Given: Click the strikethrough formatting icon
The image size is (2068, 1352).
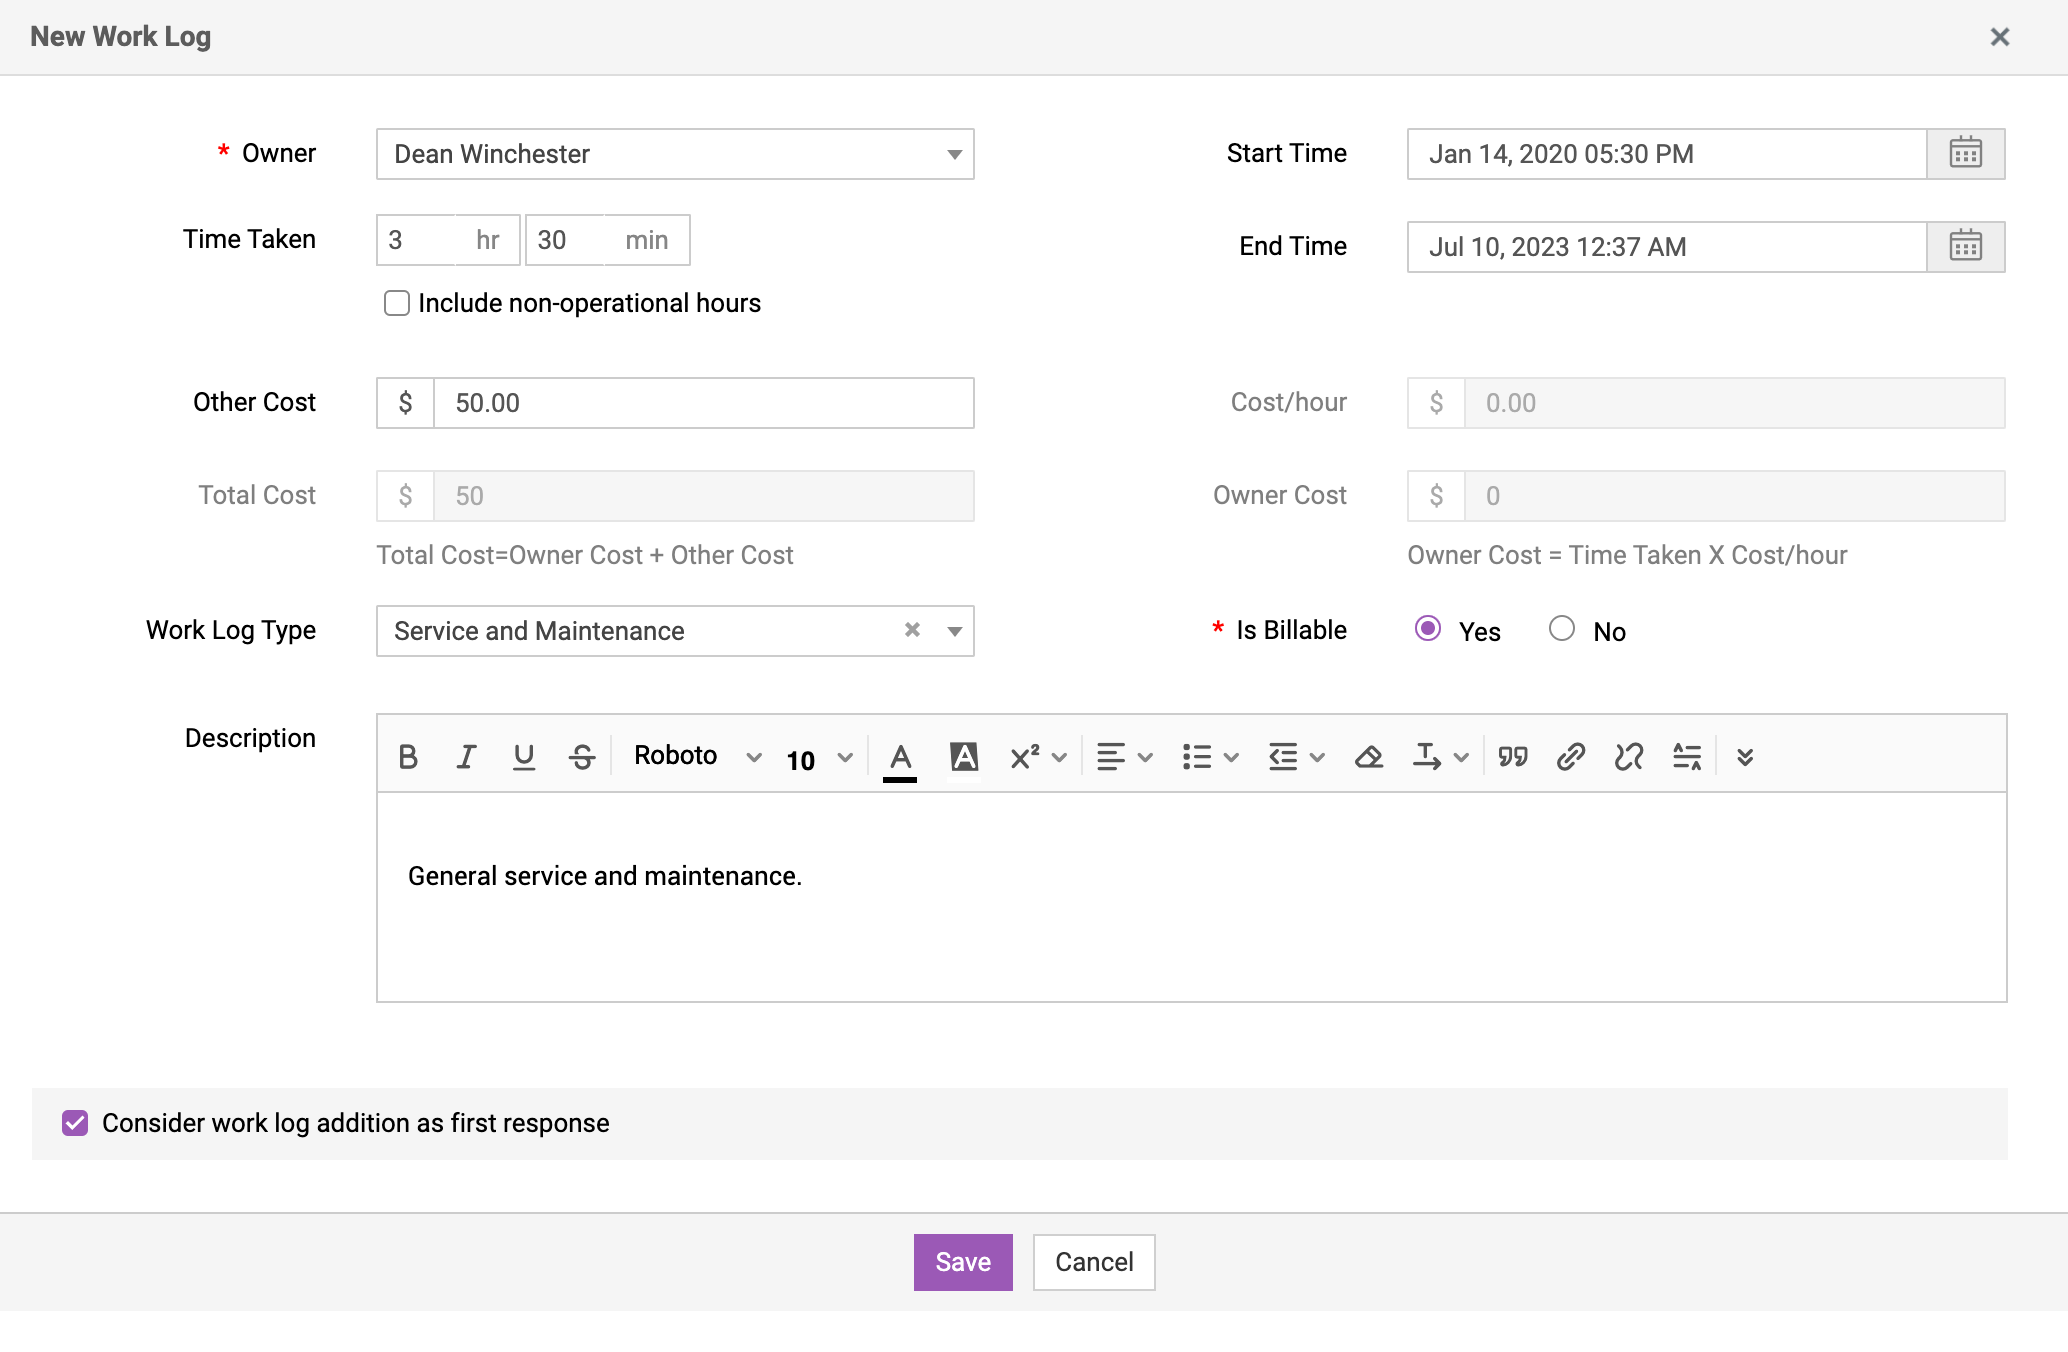Looking at the screenshot, I should 582,757.
